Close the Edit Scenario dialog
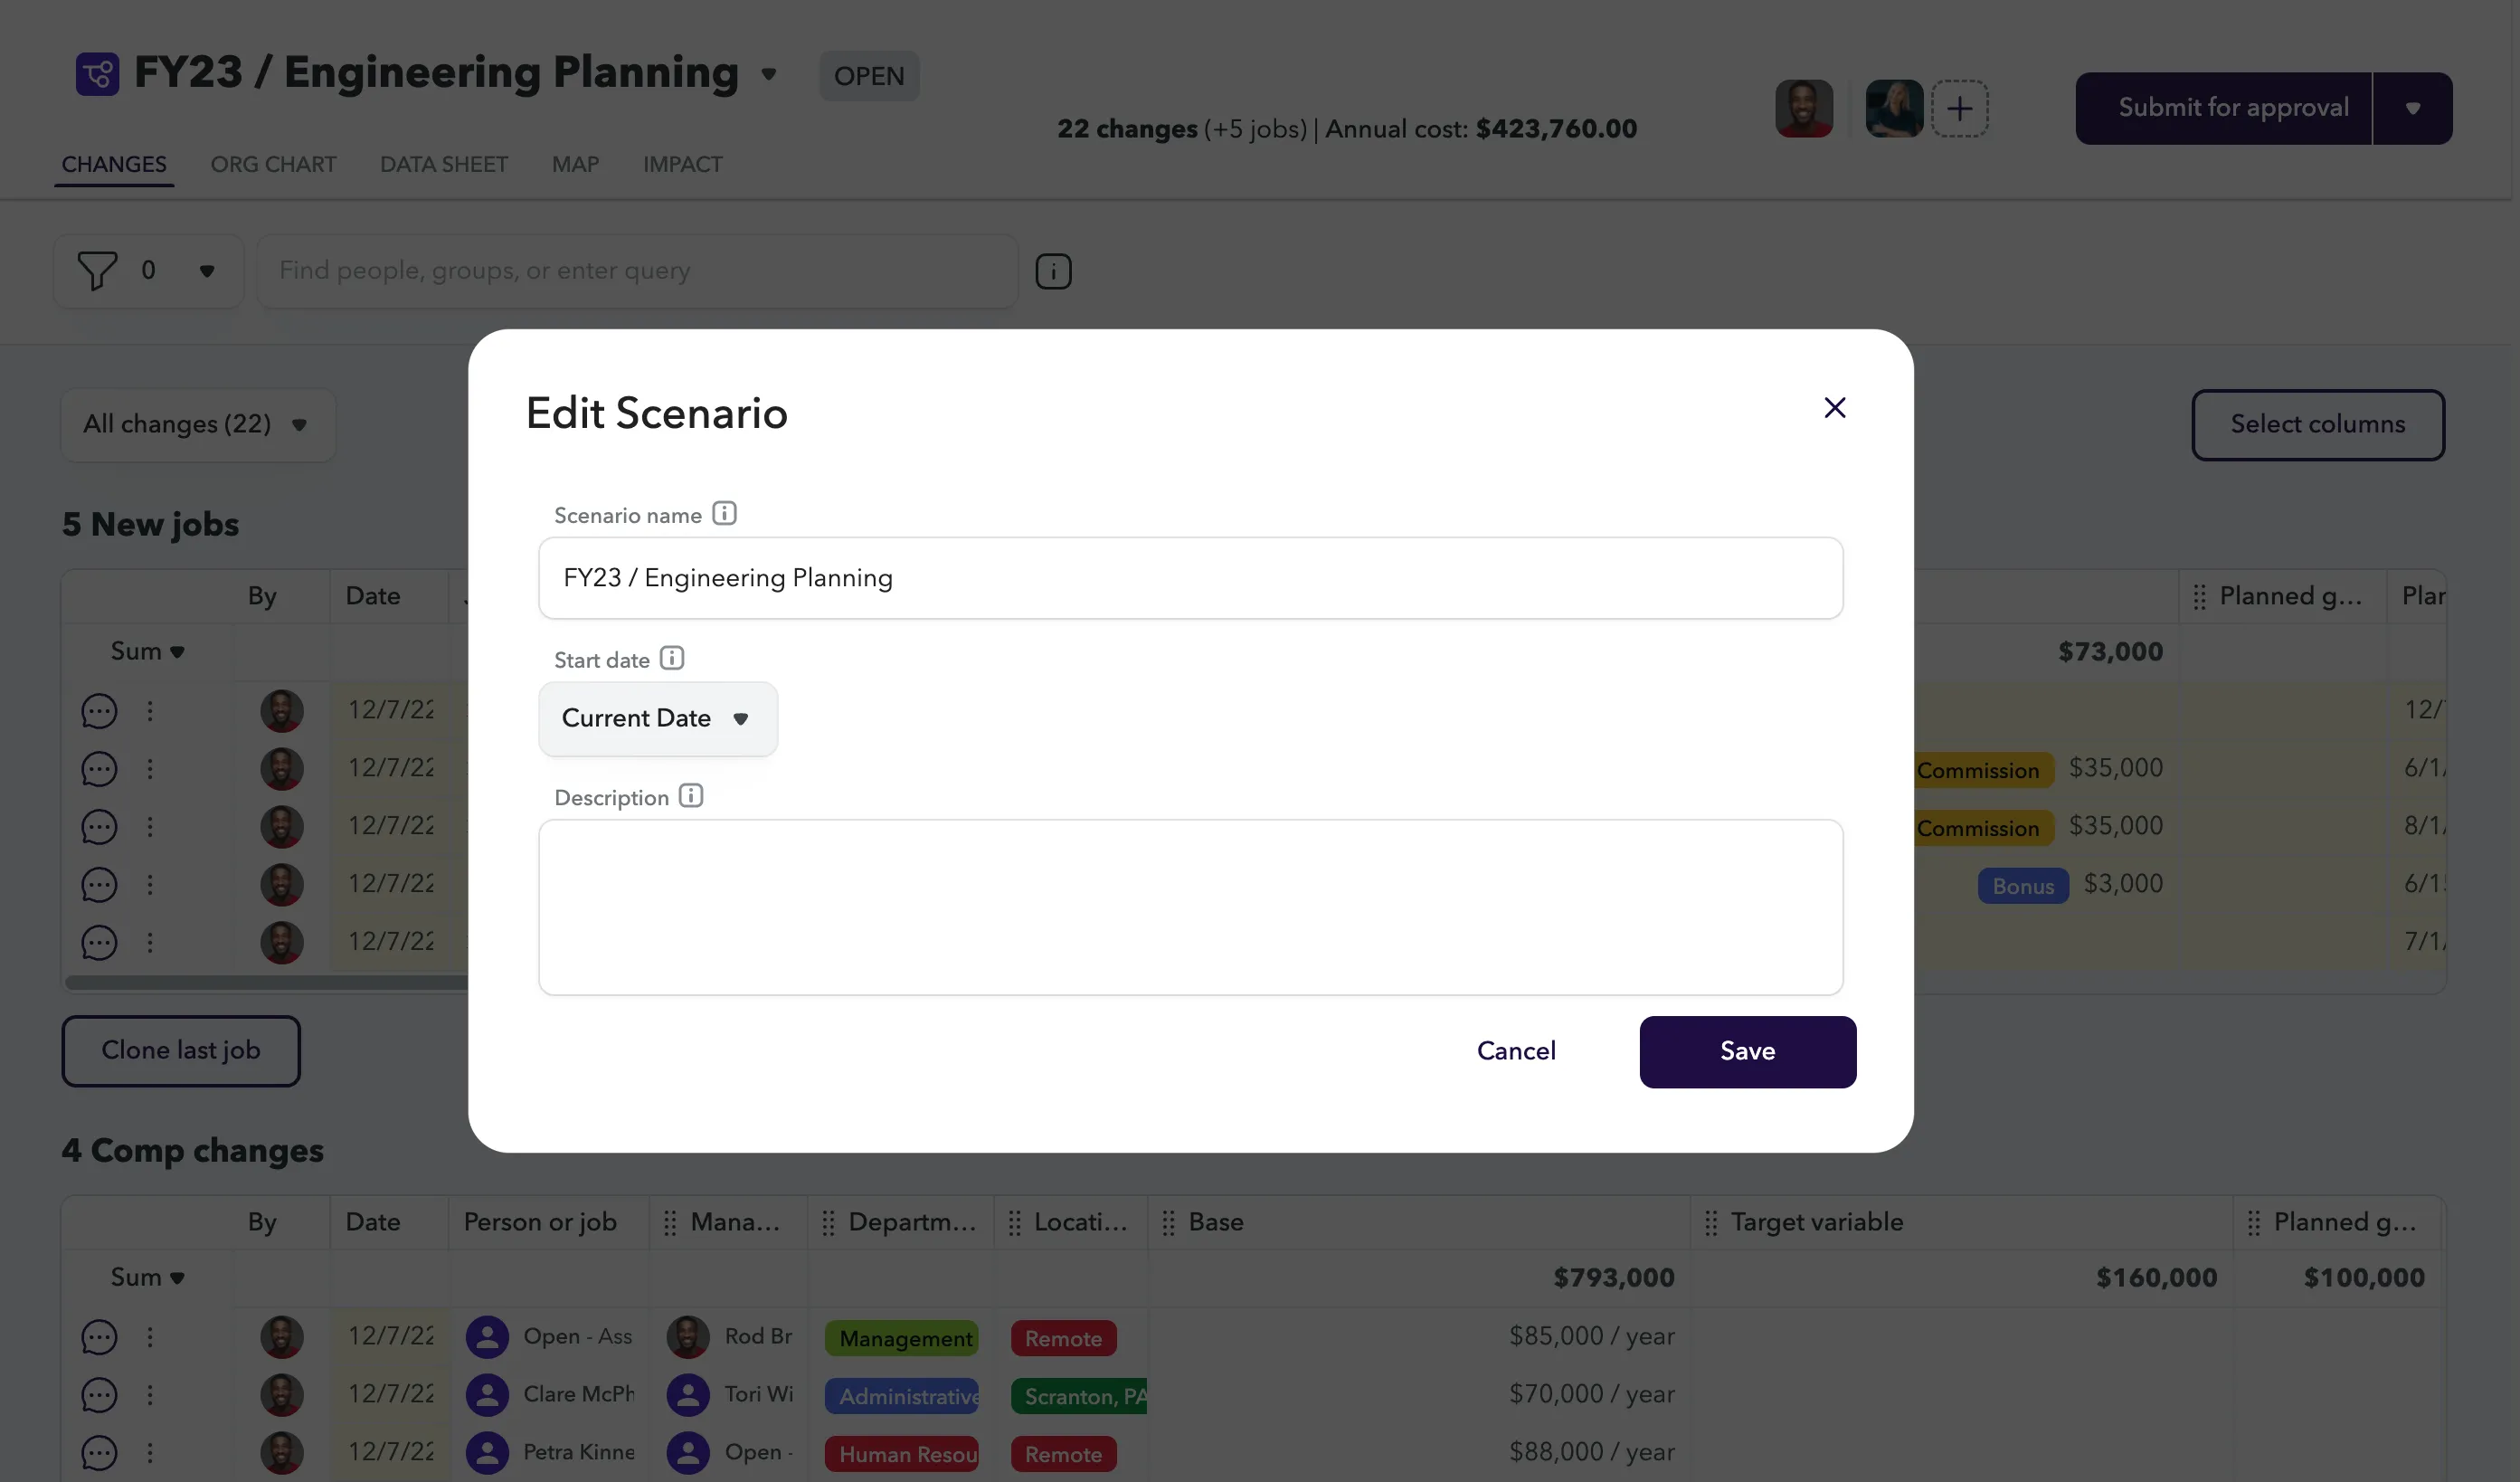The height and width of the screenshot is (1482, 2520). click(x=1834, y=408)
